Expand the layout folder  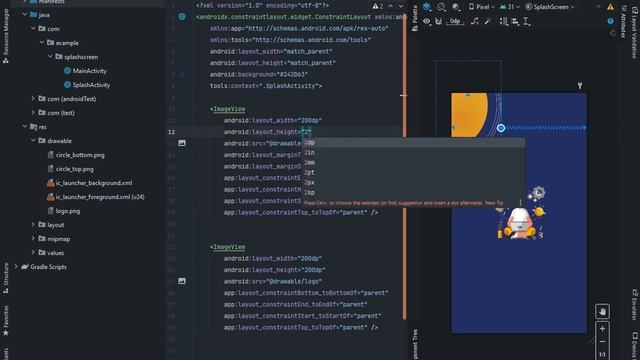33,224
